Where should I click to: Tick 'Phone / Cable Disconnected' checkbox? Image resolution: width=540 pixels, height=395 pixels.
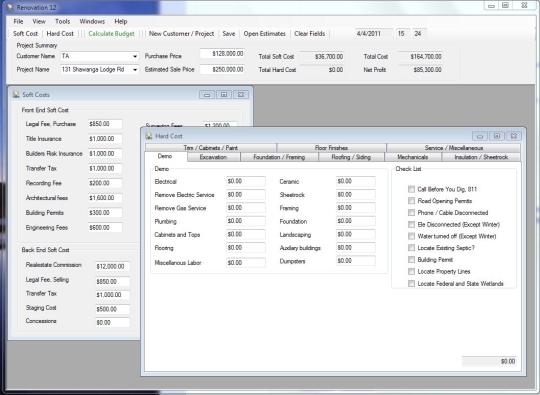[411, 212]
